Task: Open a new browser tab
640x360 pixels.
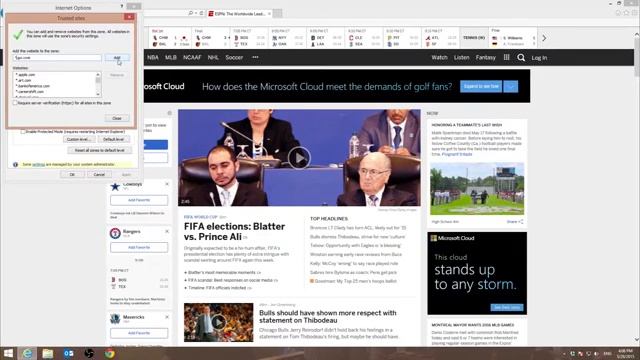Action: coord(278,13)
